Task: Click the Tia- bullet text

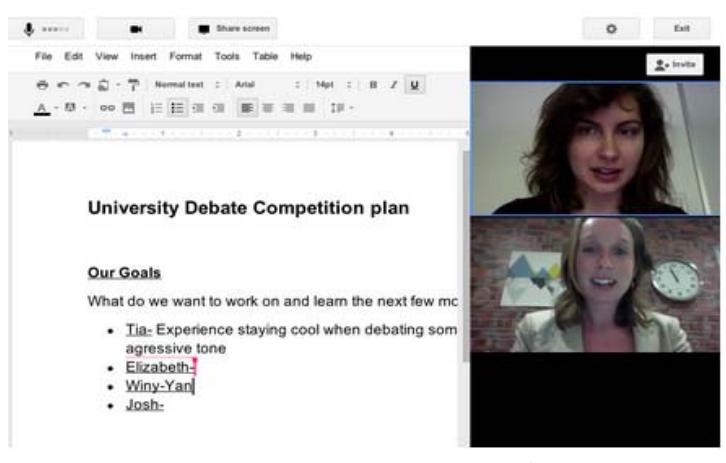Action: tap(139, 330)
